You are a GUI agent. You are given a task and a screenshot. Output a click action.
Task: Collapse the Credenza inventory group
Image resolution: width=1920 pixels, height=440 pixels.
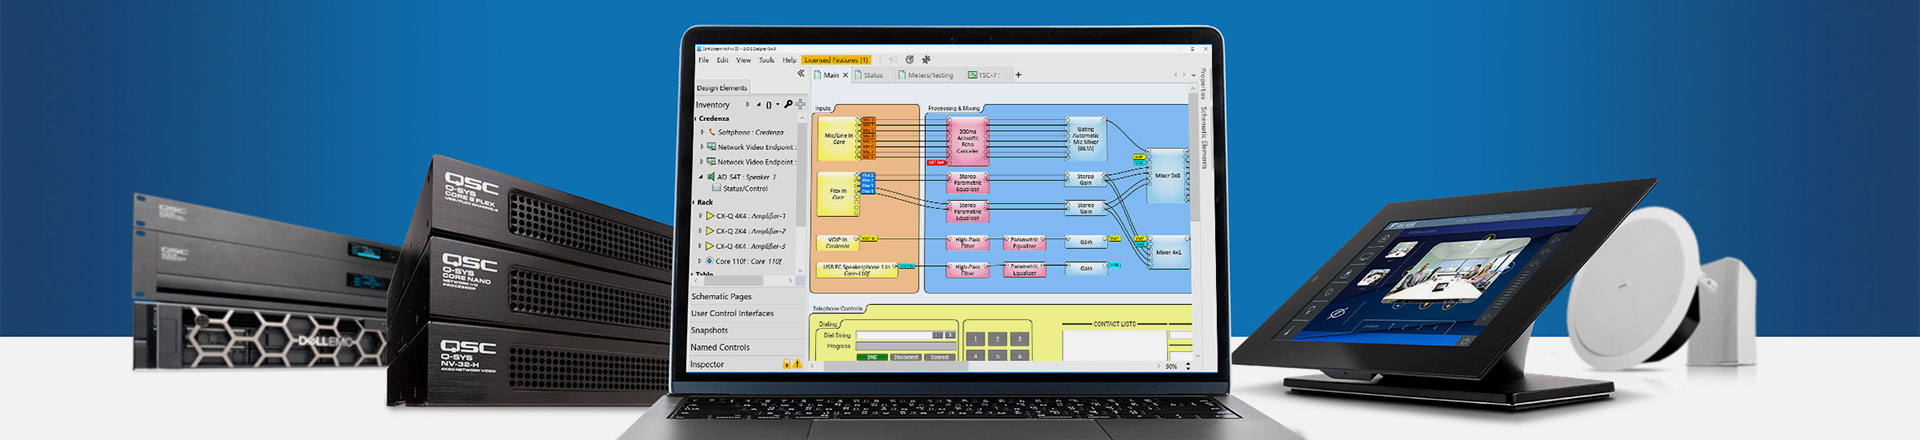[694, 118]
